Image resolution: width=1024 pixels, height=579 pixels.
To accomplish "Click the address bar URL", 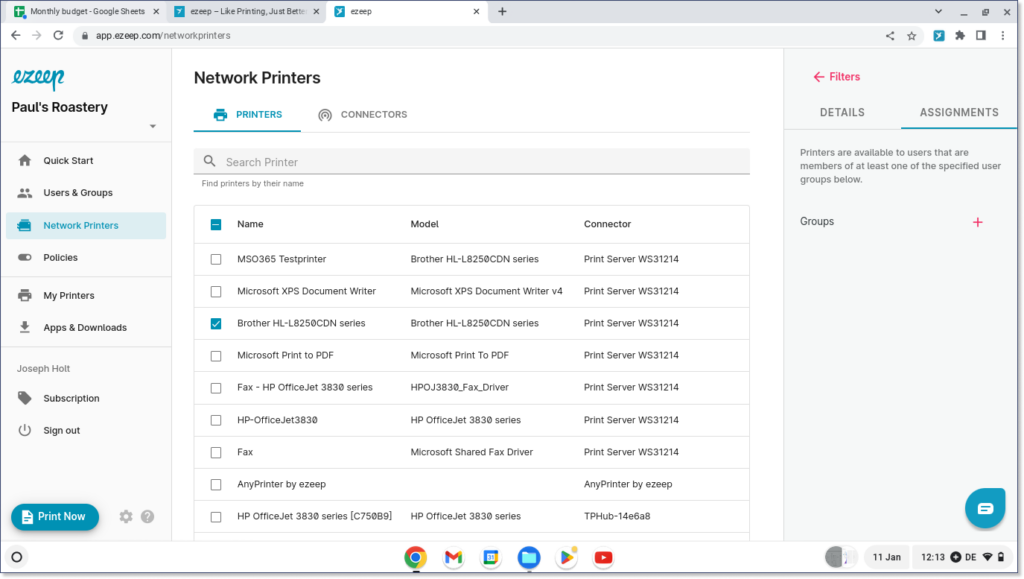I will click(163, 36).
